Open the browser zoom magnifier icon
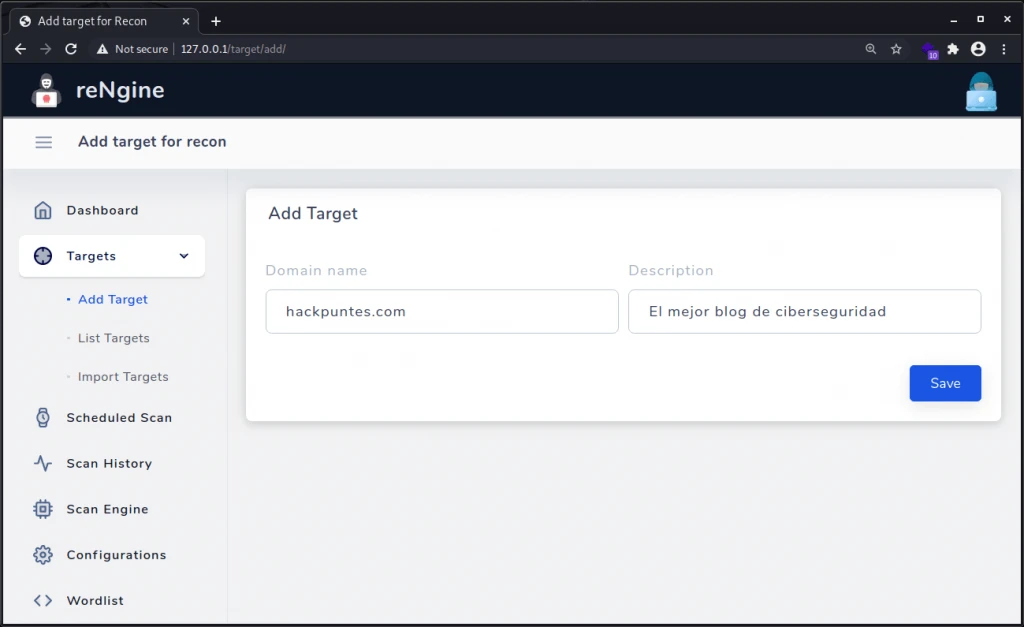 point(871,49)
